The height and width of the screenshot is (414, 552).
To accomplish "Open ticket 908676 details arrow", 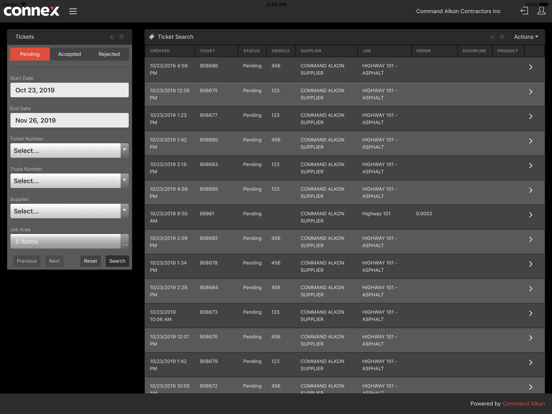I will [531, 338].
